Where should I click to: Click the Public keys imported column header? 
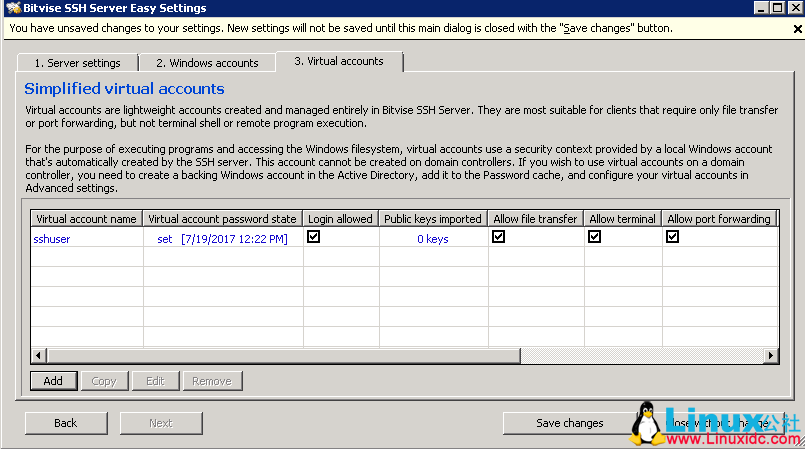(x=433, y=219)
